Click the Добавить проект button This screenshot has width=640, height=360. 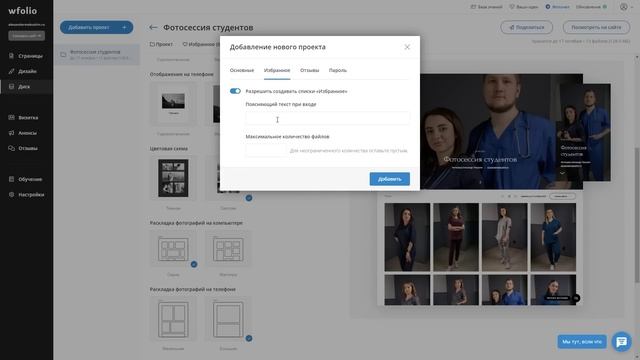[x=96, y=27]
